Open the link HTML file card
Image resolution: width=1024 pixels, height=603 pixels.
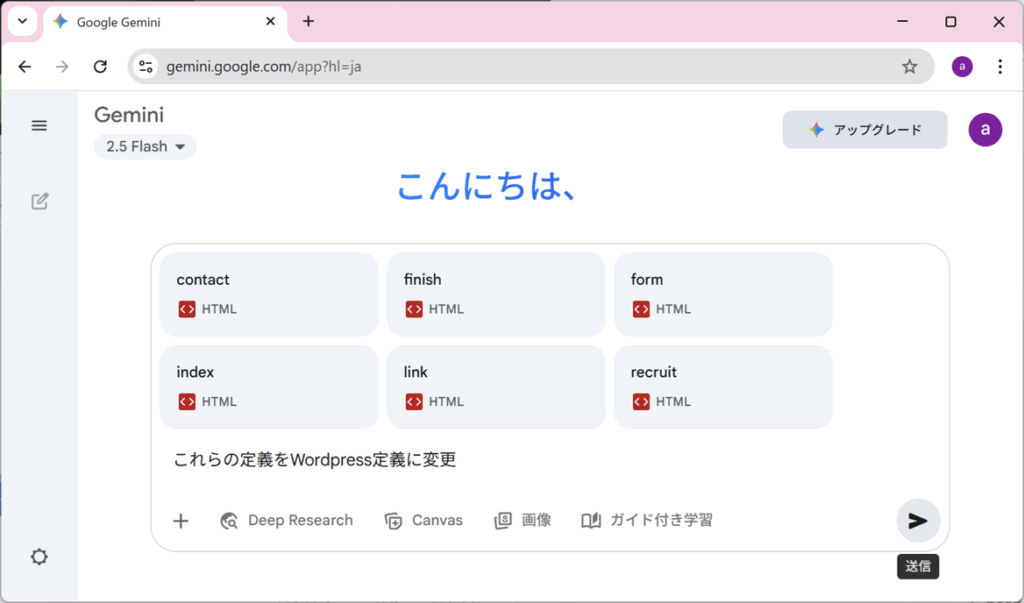tap(496, 387)
